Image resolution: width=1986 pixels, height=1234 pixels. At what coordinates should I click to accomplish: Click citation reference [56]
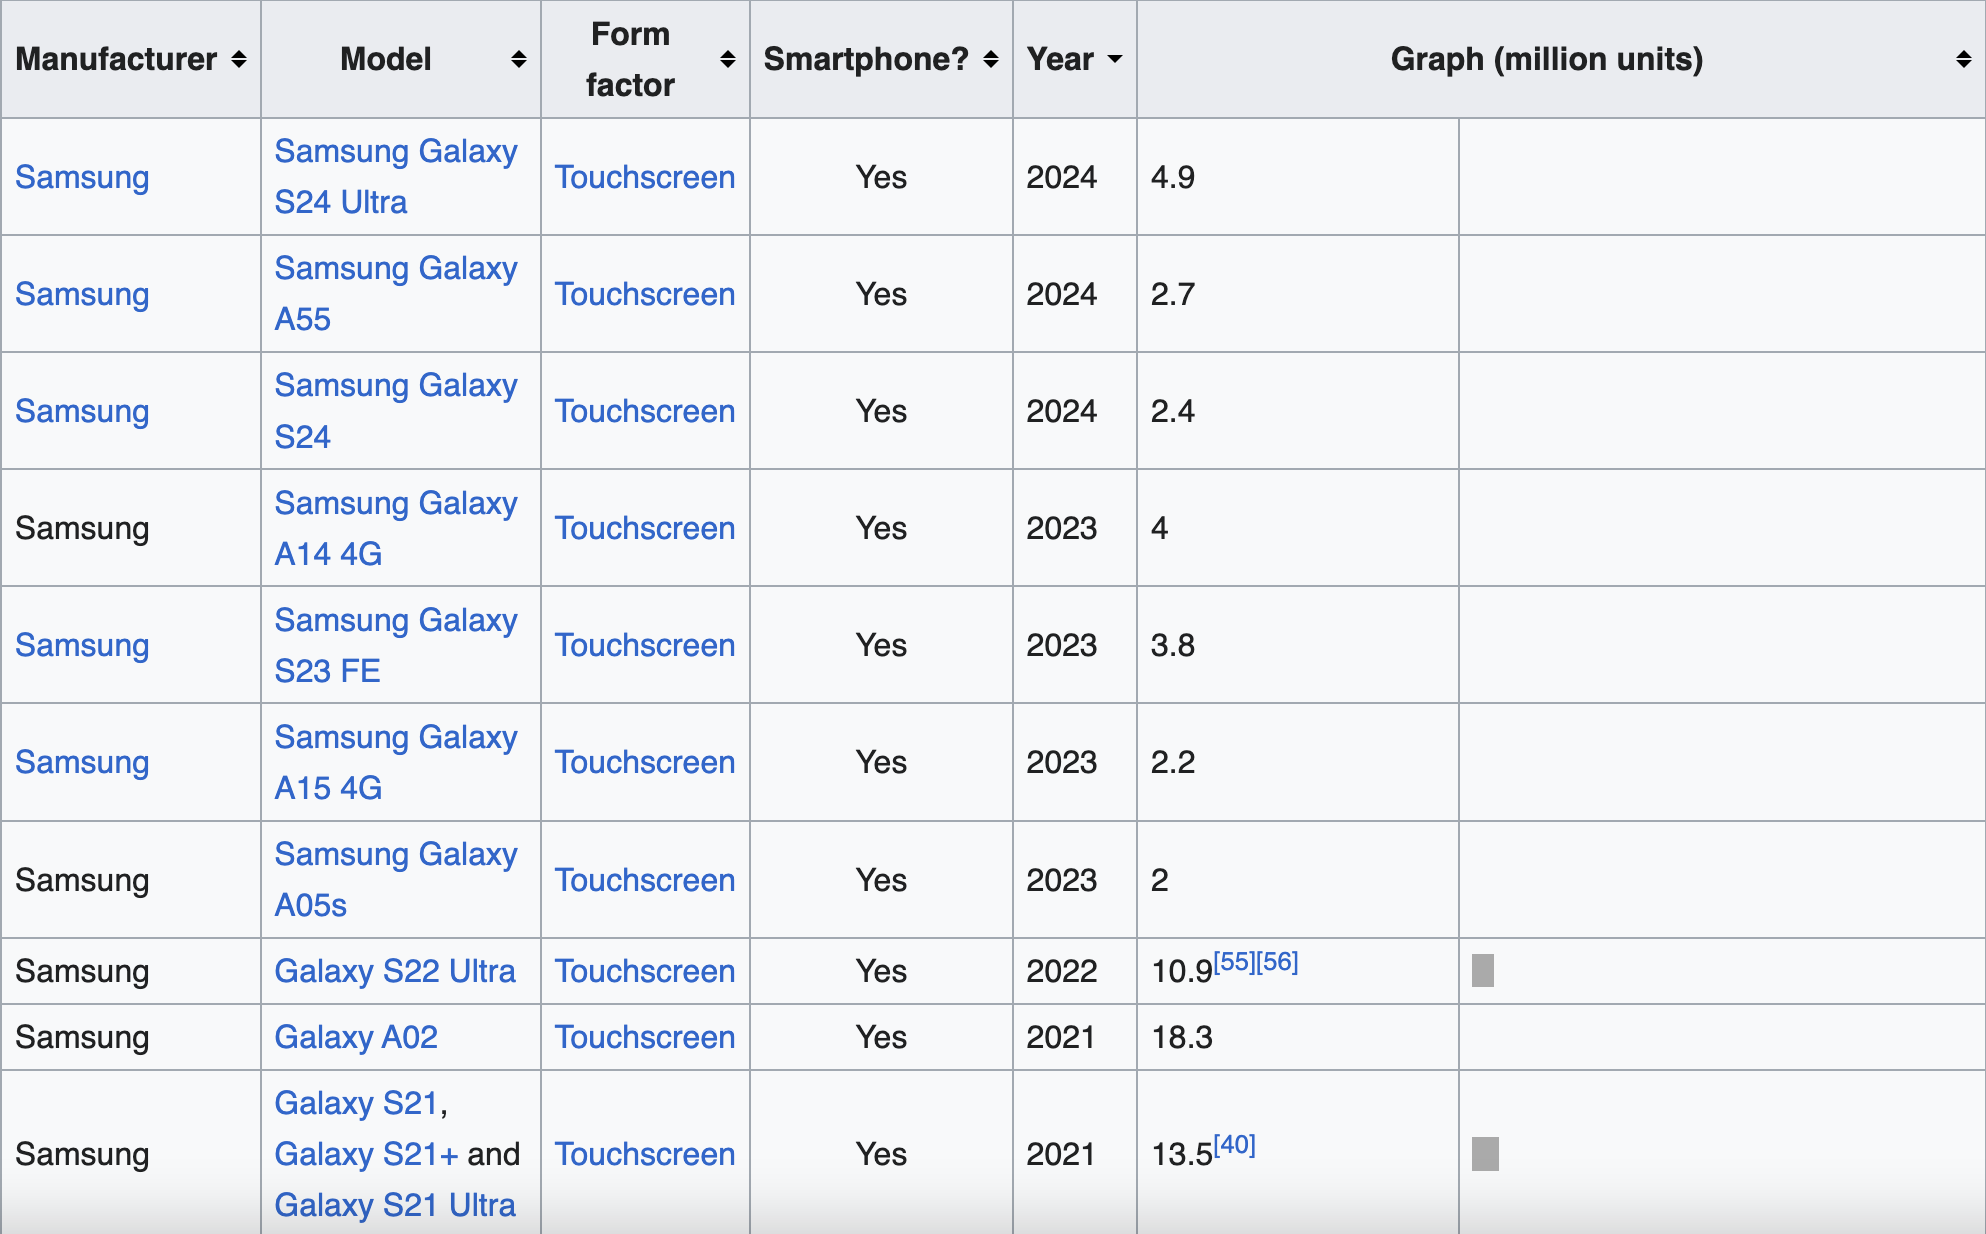pyautogui.click(x=1277, y=962)
